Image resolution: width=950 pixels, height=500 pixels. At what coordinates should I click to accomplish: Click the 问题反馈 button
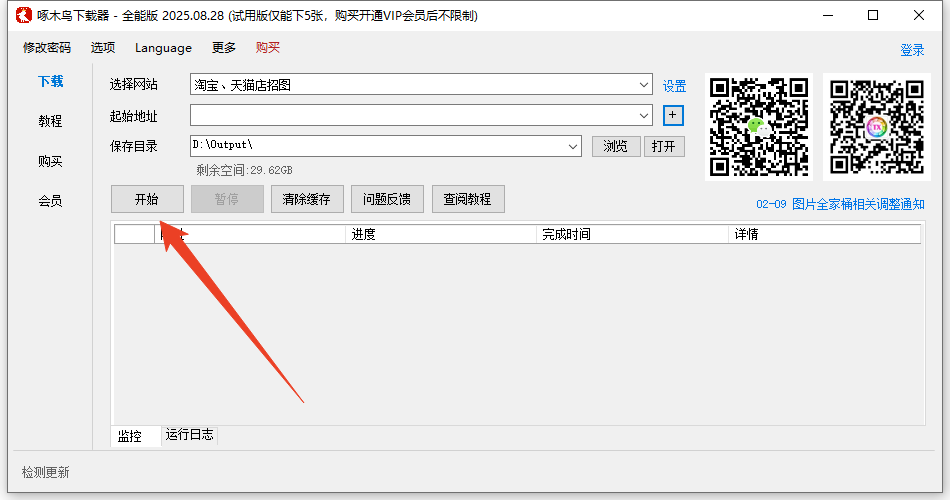[x=387, y=199]
